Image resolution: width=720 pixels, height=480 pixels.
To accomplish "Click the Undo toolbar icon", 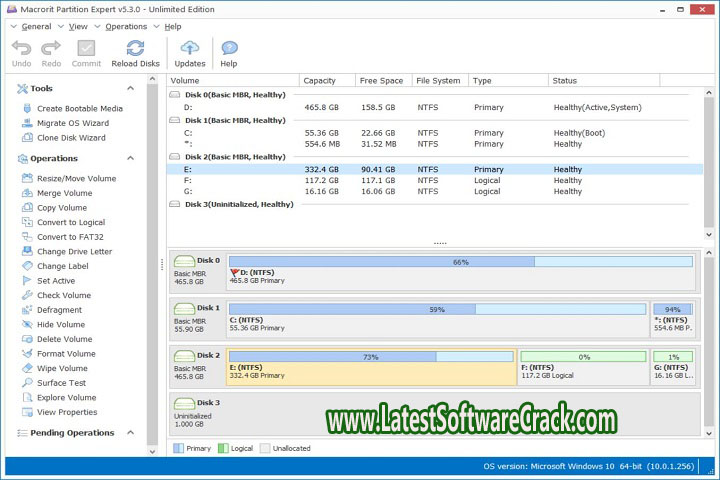I will [x=21, y=48].
